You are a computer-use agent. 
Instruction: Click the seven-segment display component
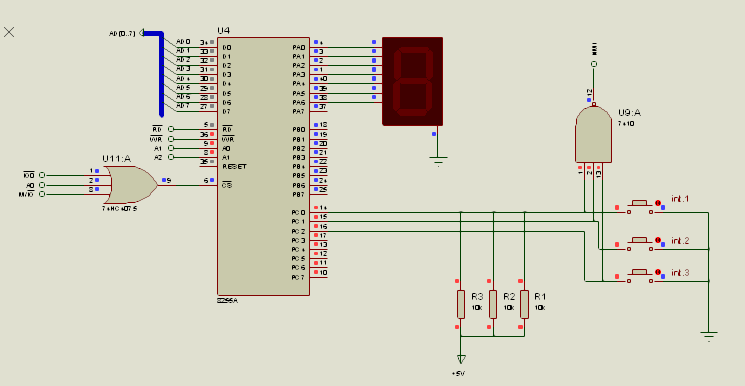click(x=412, y=81)
